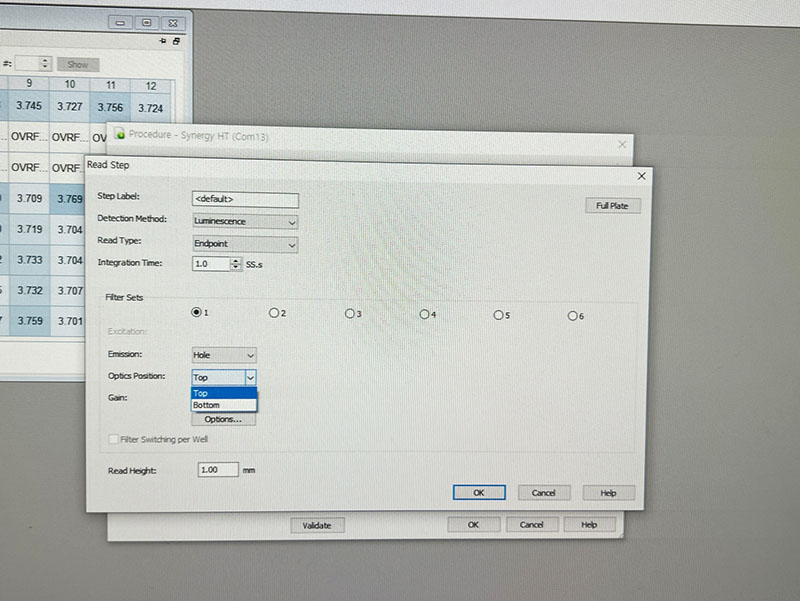Close the Read Step dialog window
The width and height of the screenshot is (800, 601).
pos(641,176)
